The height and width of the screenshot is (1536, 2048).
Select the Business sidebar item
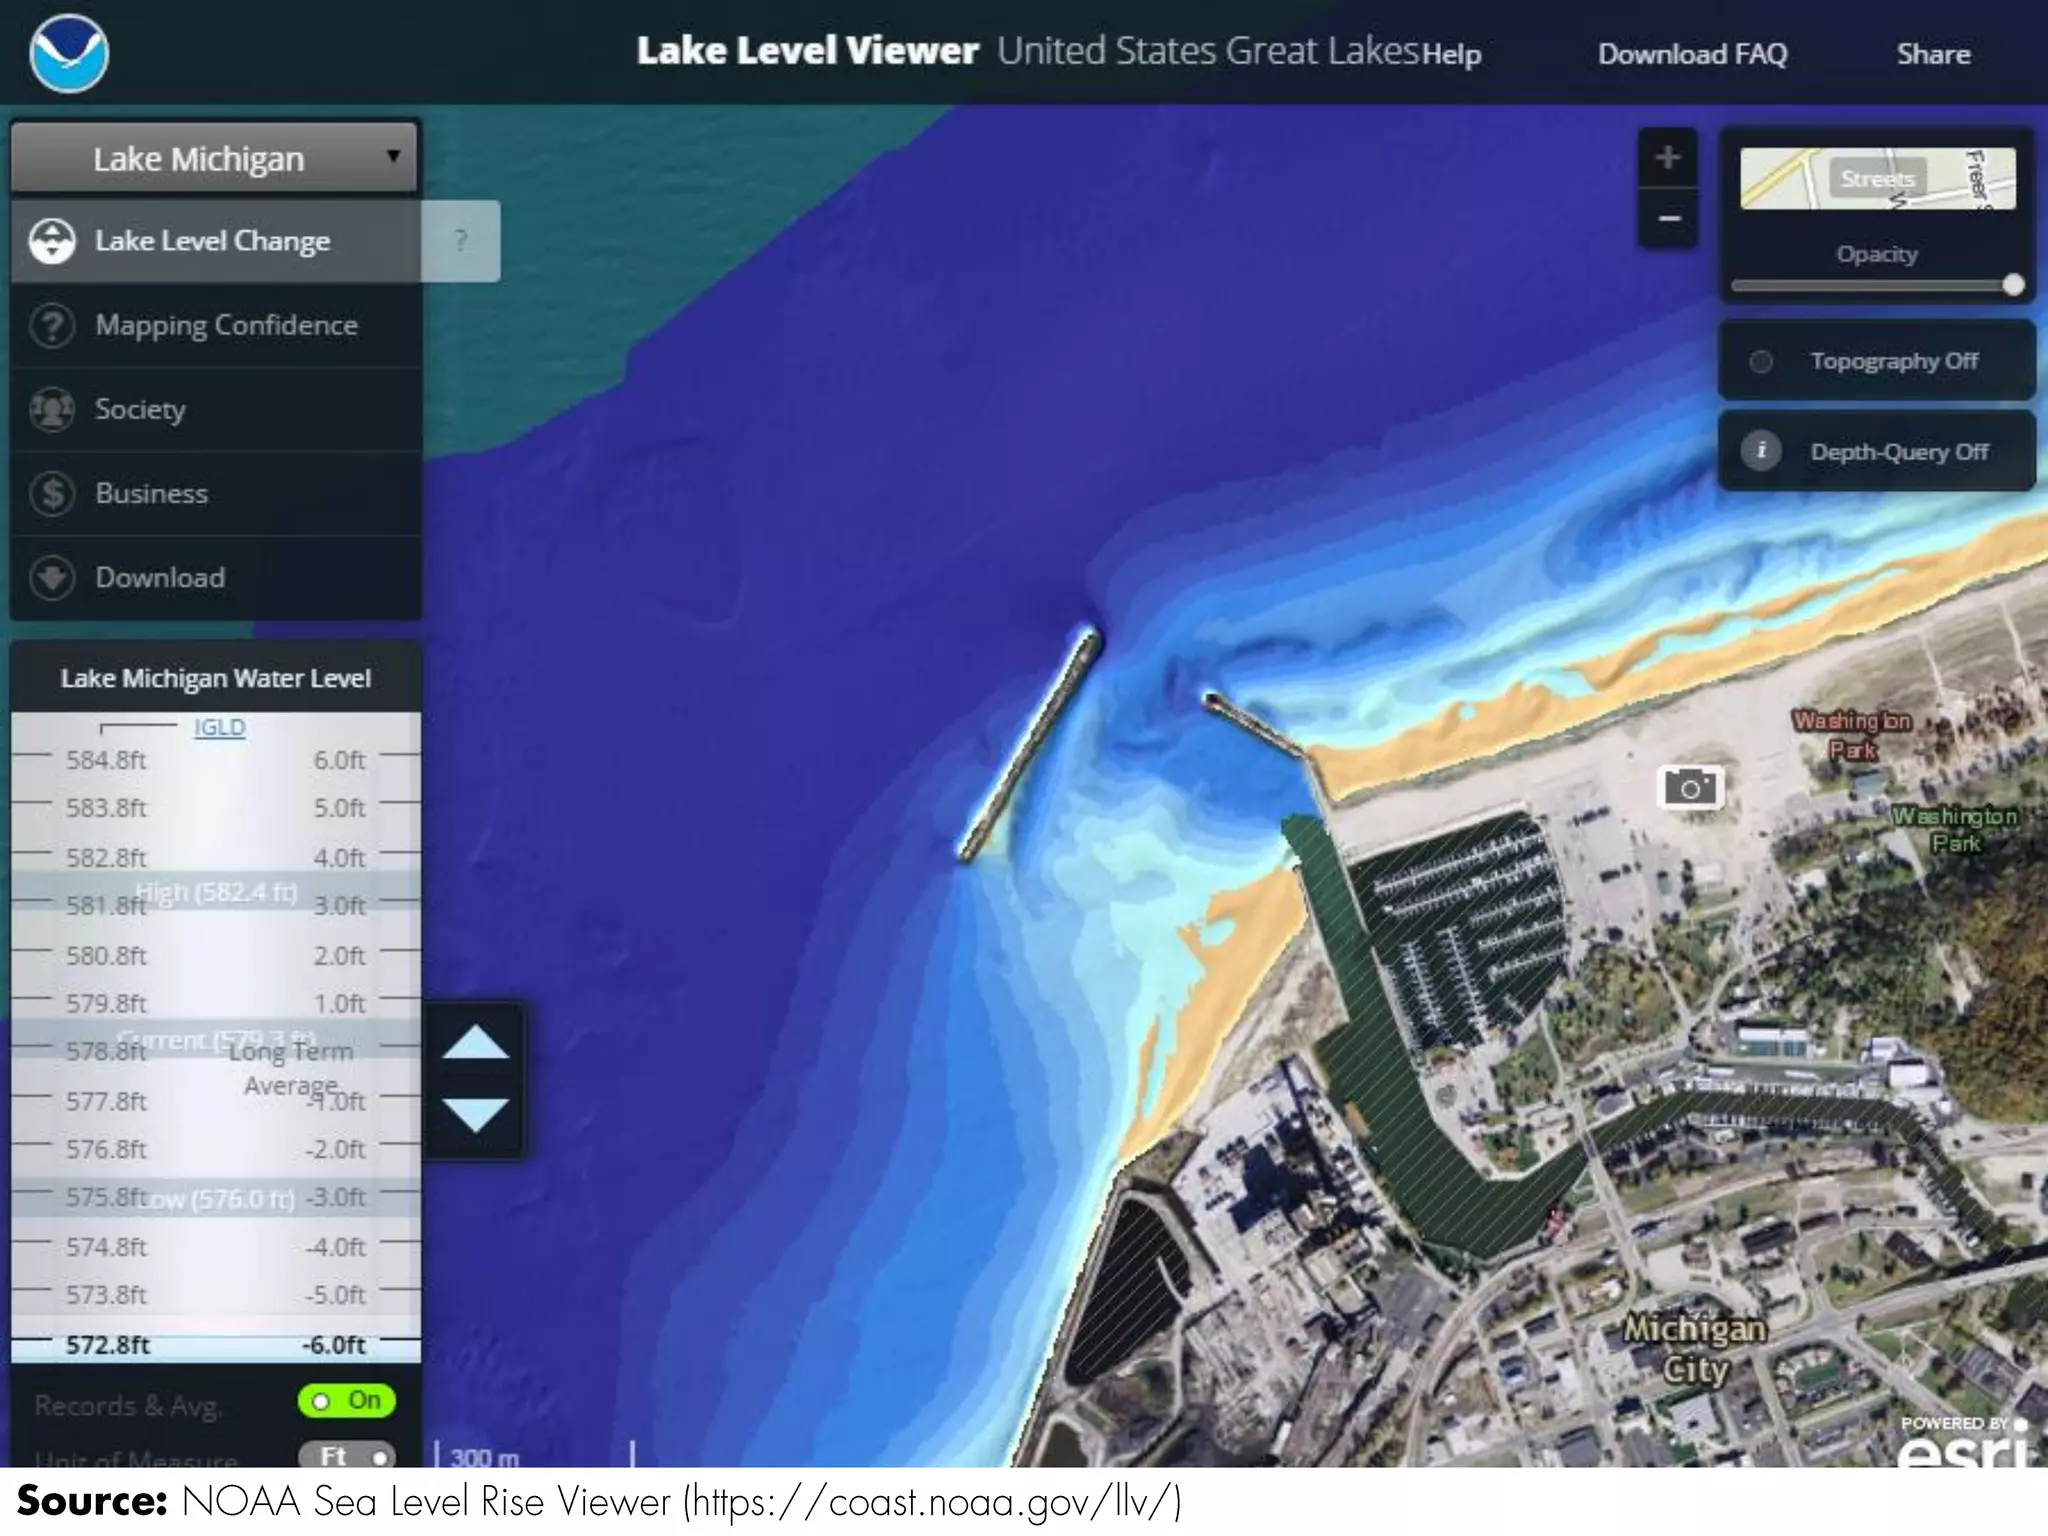point(151,493)
